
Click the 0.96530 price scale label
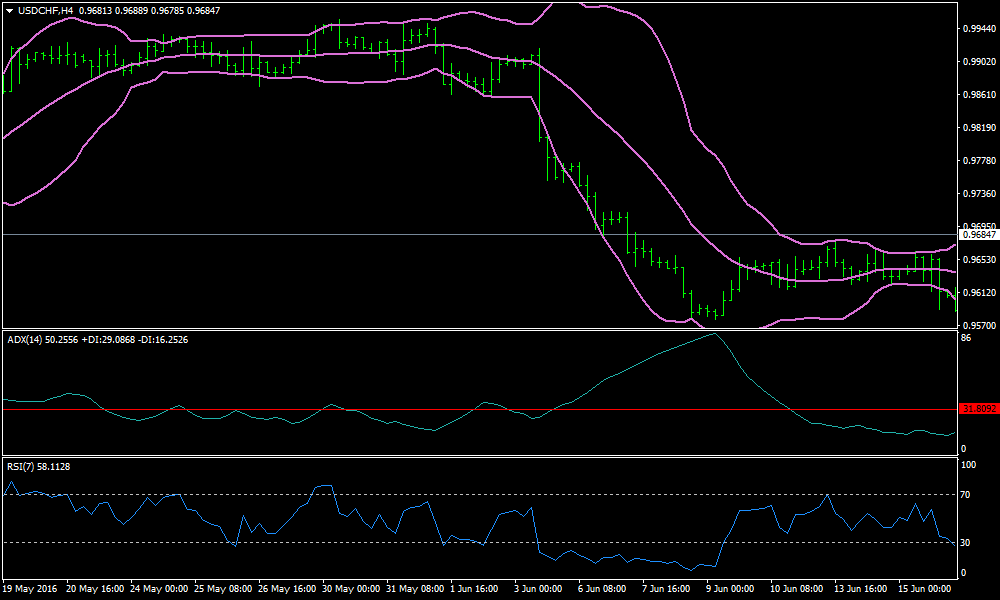(977, 260)
